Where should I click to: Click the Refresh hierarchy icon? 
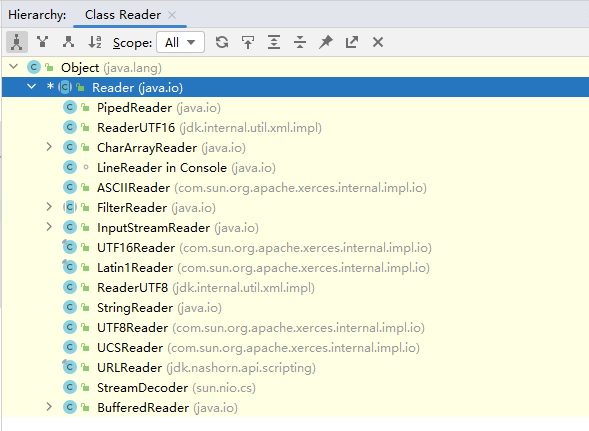coord(222,42)
